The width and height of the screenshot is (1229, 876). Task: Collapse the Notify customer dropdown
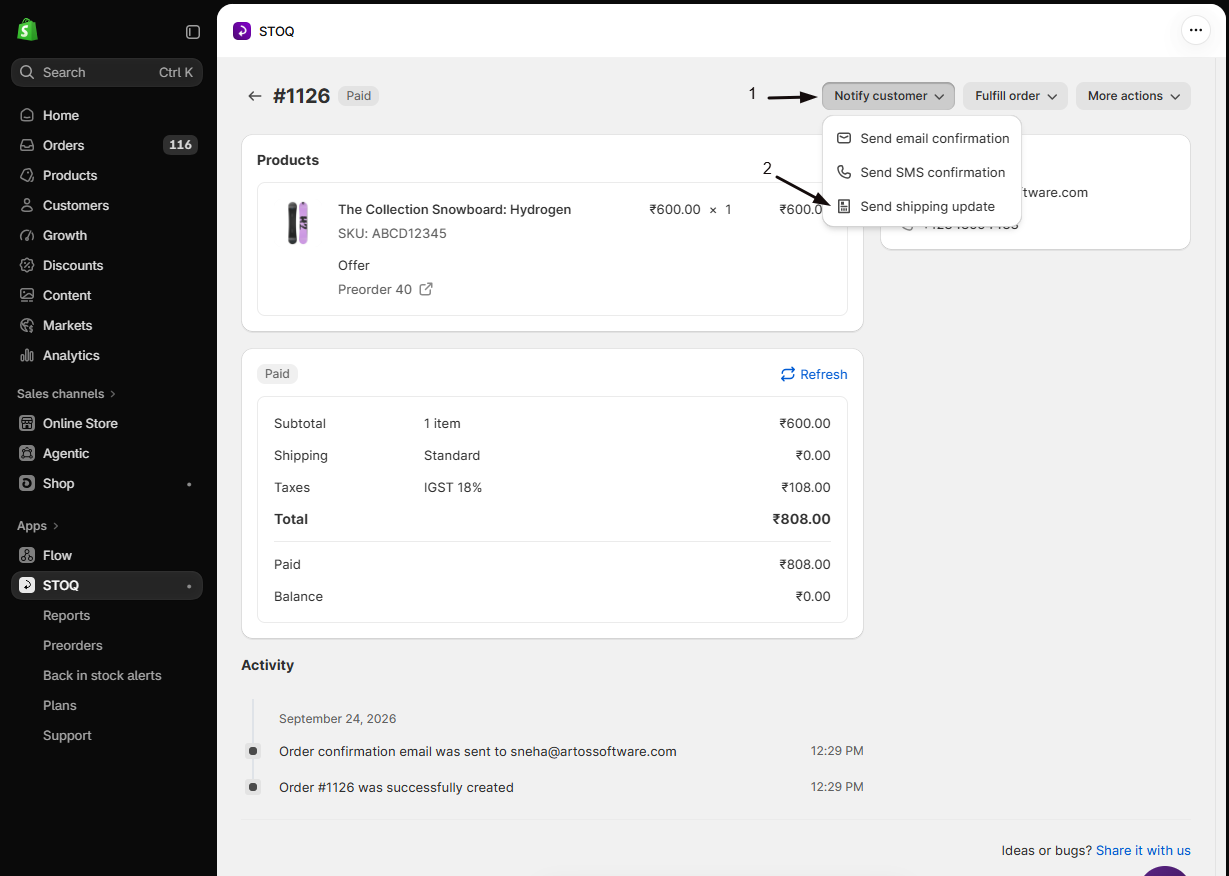pos(888,96)
